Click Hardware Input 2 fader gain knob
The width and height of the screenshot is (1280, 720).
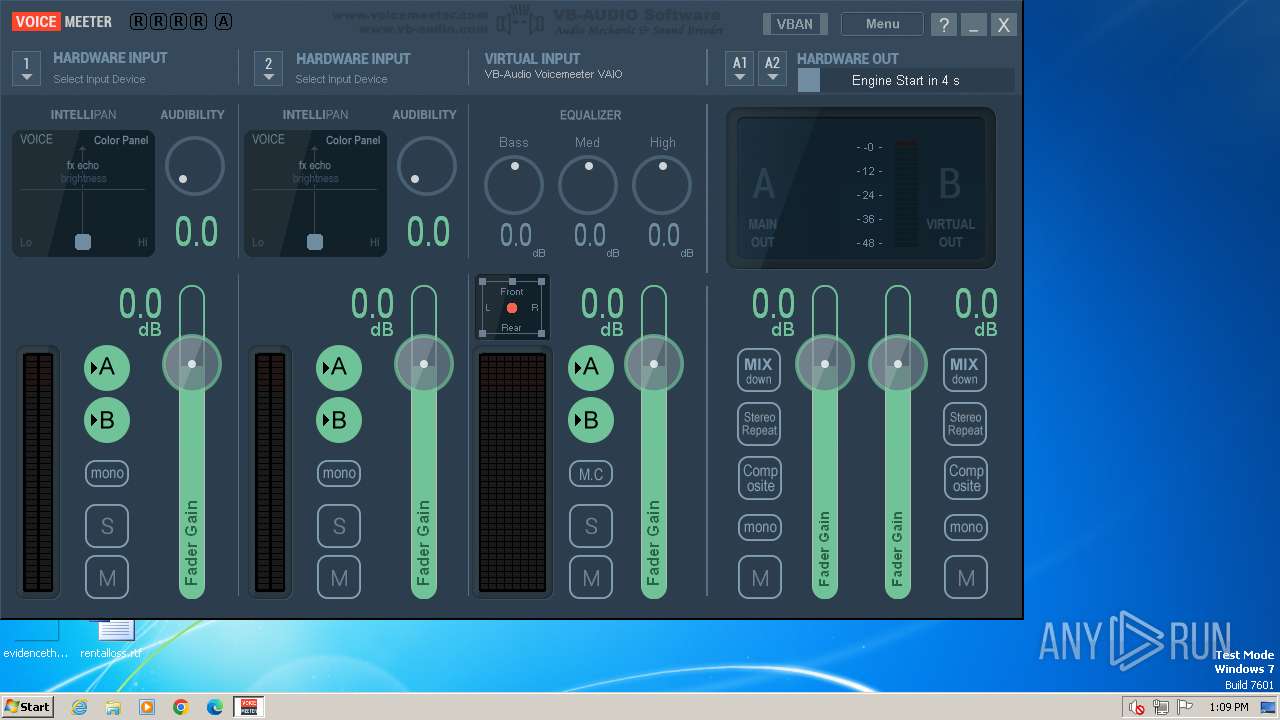point(424,364)
